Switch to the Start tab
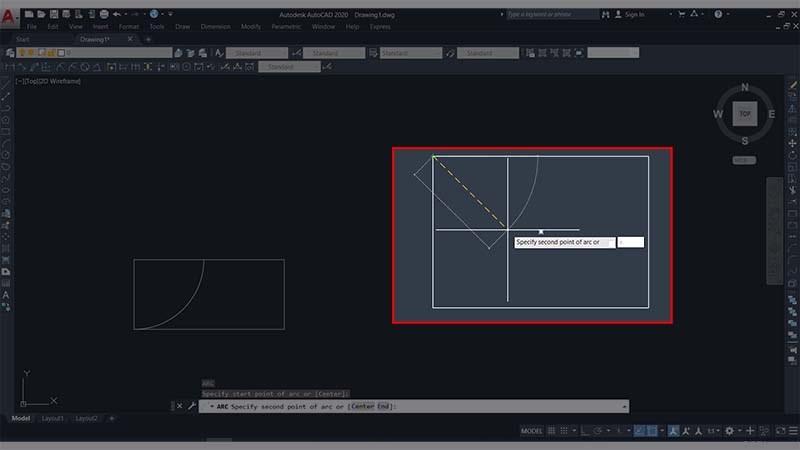The width and height of the screenshot is (800, 450). (22, 39)
